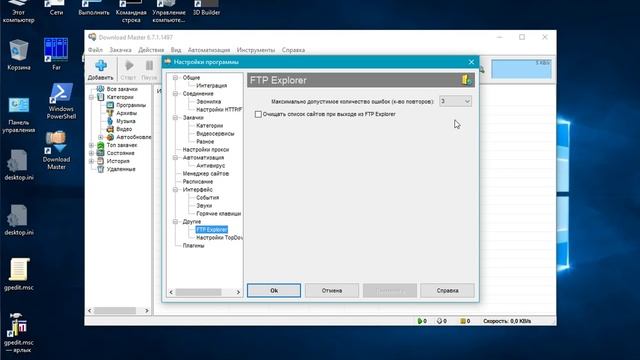Viewport: 640px width, 360px height.
Task: Select gpedit.msc desktop file icon
Action: [19, 269]
